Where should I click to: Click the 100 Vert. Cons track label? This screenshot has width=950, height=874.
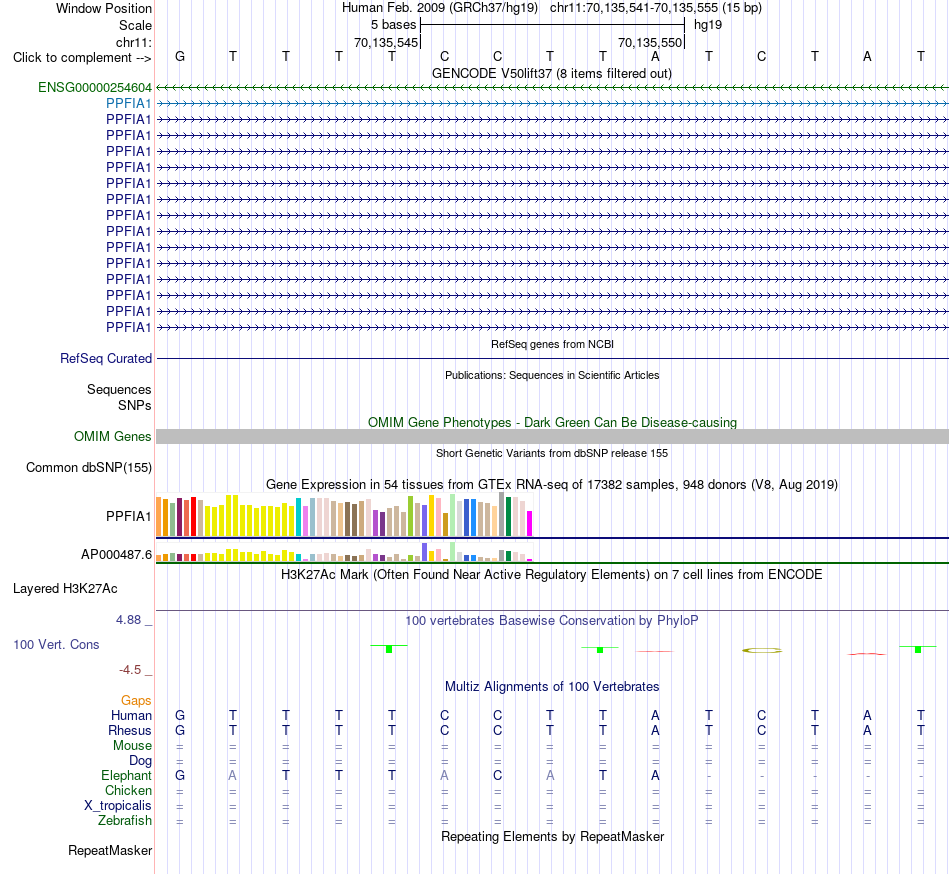pyautogui.click(x=56, y=644)
